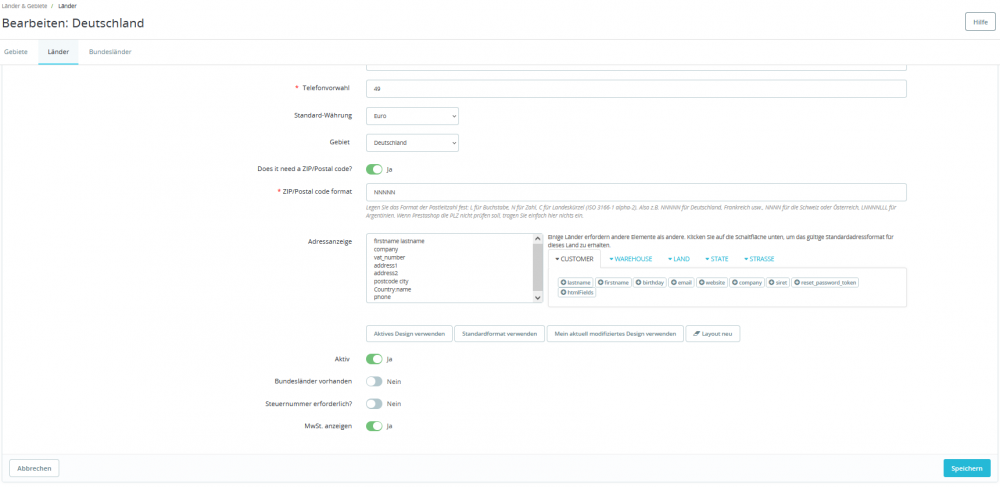Expand the WAREHOUSE fields tab
This screenshot has width=1000, height=487.
tap(630, 259)
